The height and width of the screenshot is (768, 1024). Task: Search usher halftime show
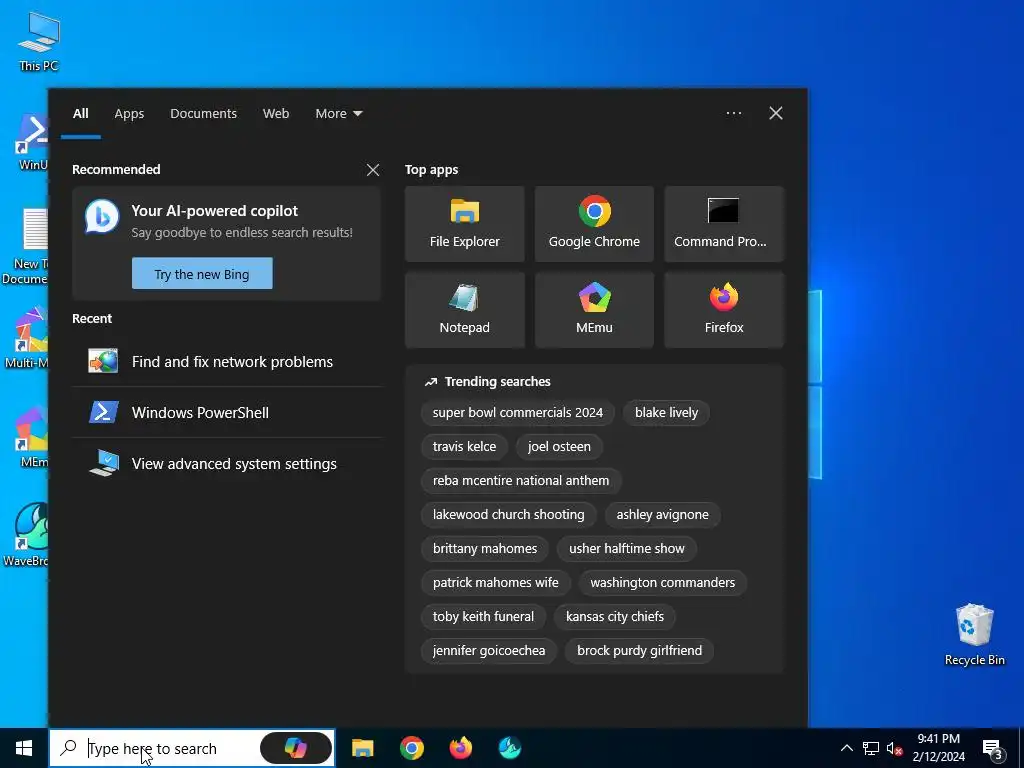(x=626, y=548)
